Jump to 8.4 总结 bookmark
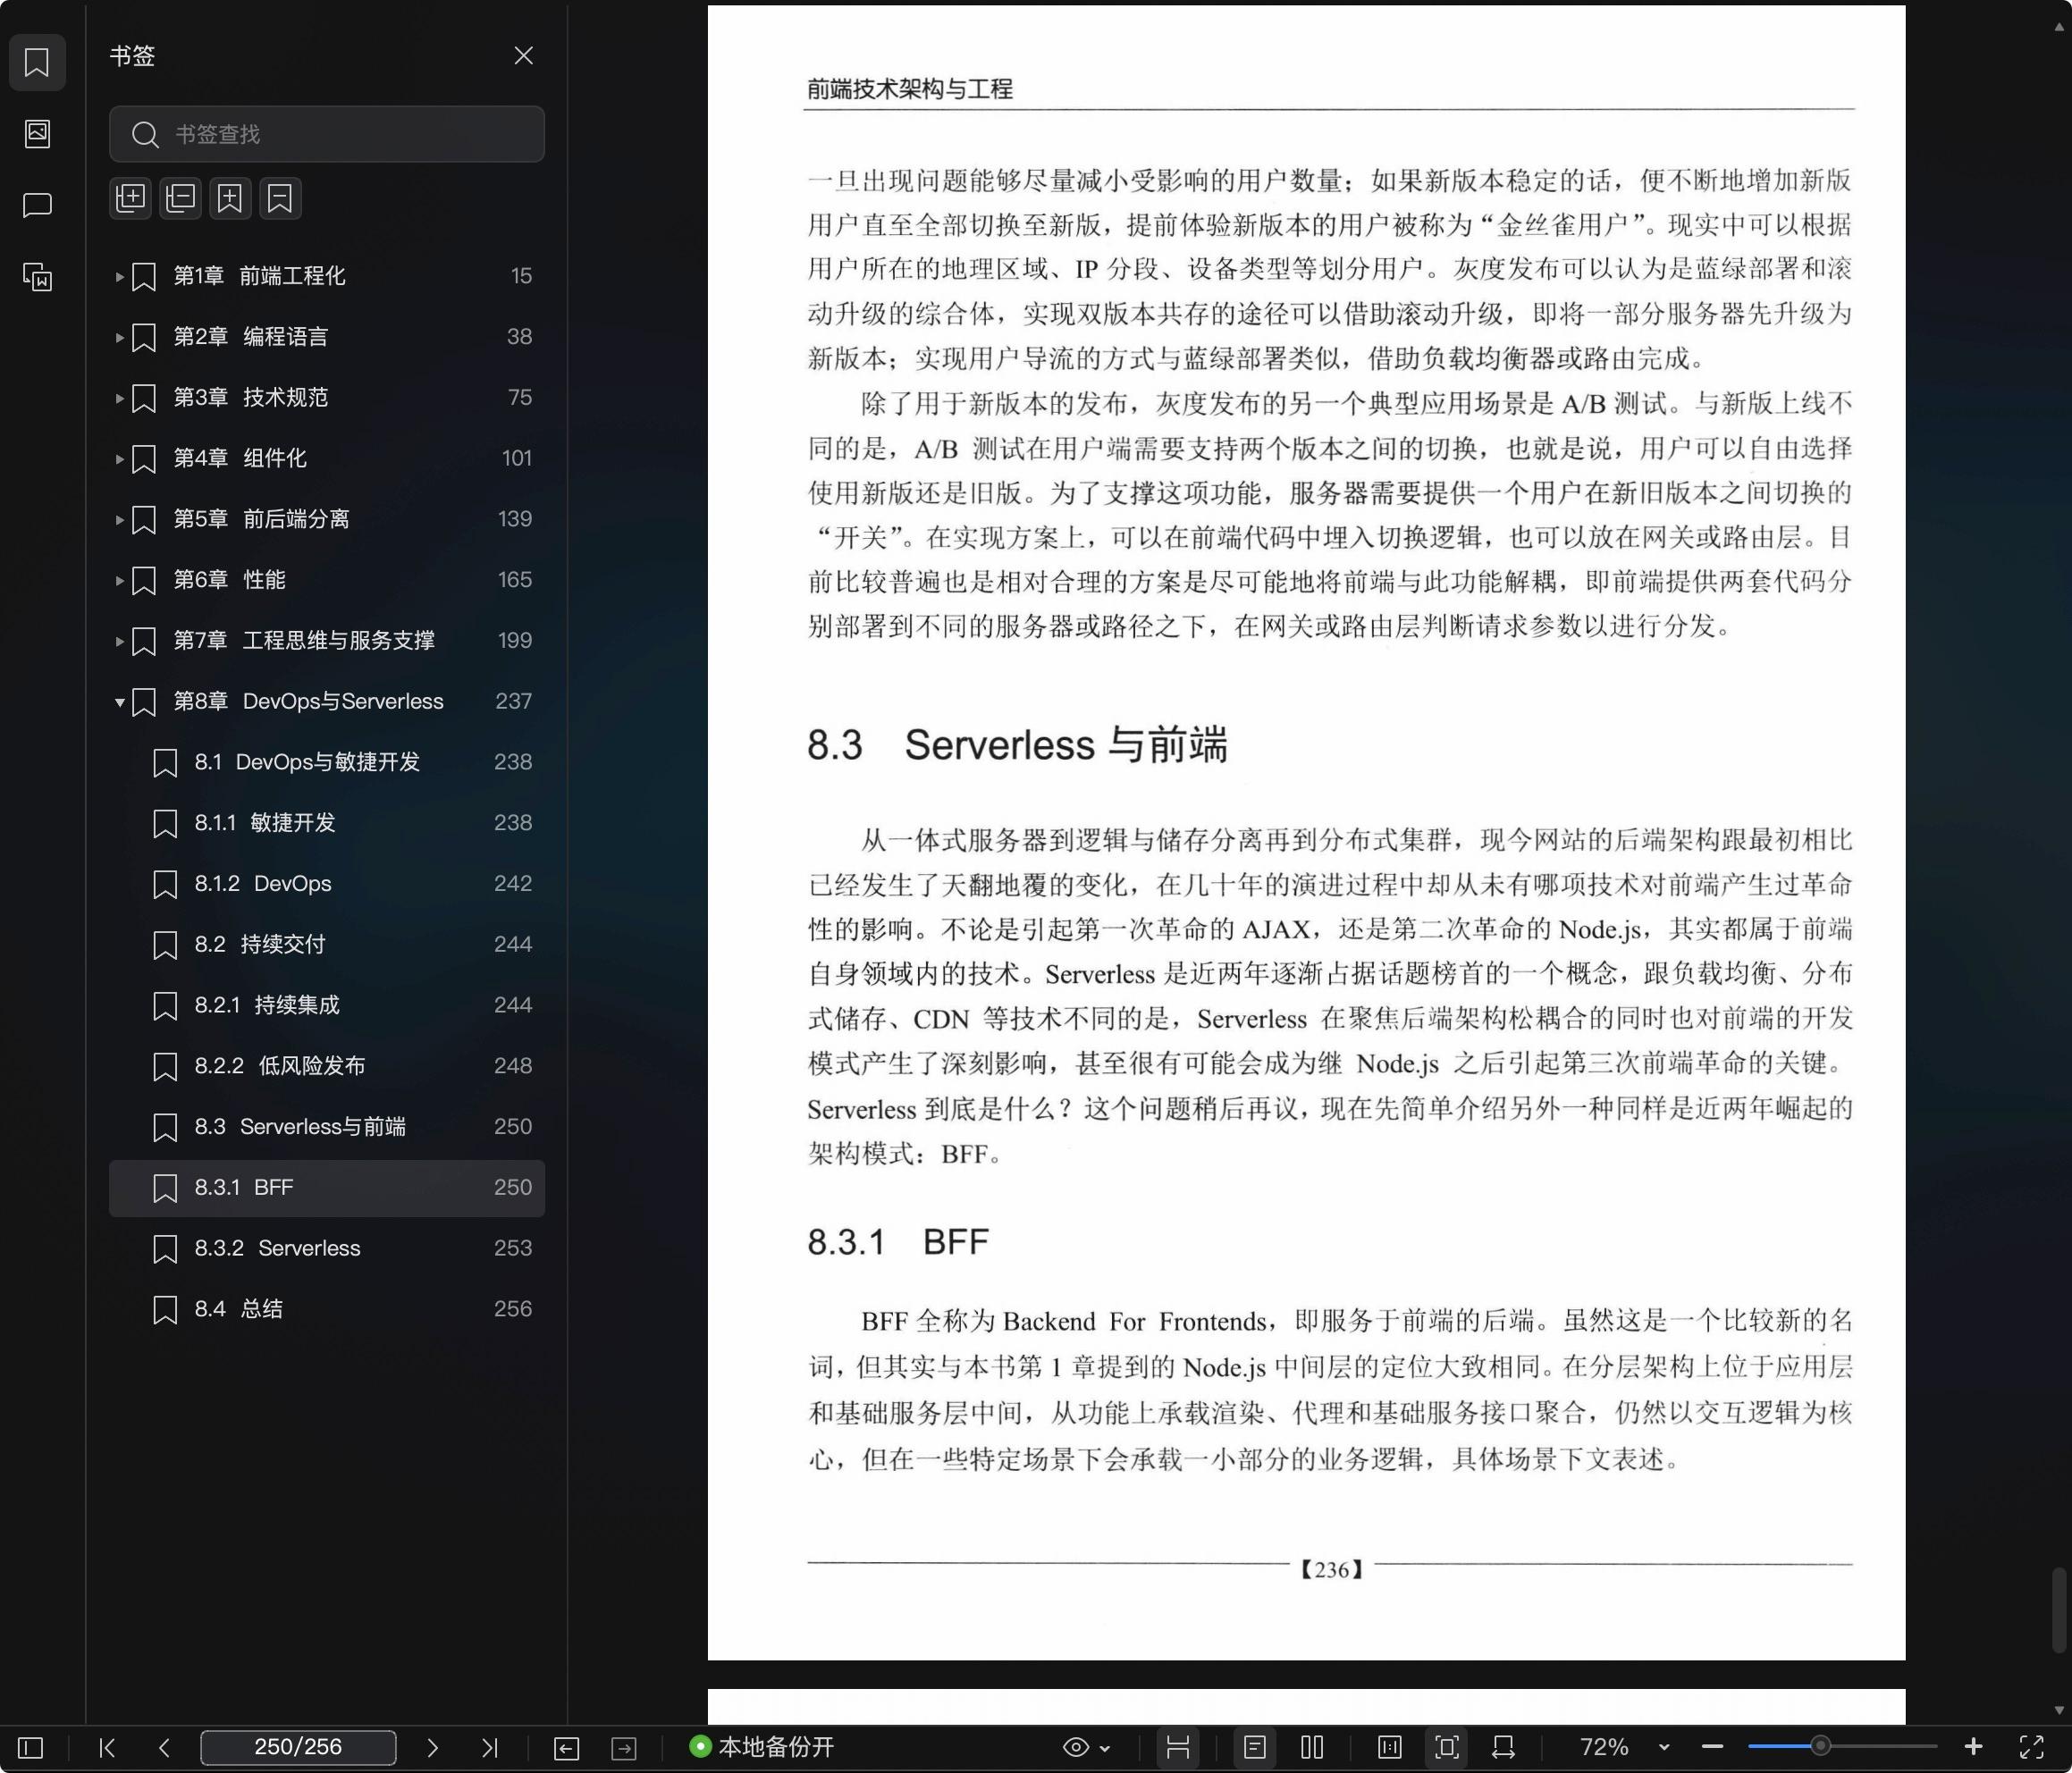This screenshot has height=1773, width=2072. 327,1309
